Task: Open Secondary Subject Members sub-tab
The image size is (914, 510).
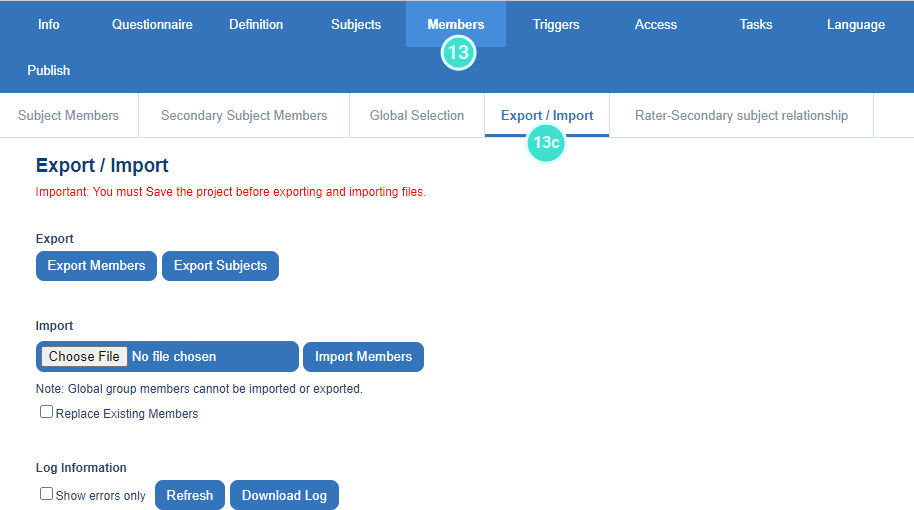Action: tap(244, 115)
